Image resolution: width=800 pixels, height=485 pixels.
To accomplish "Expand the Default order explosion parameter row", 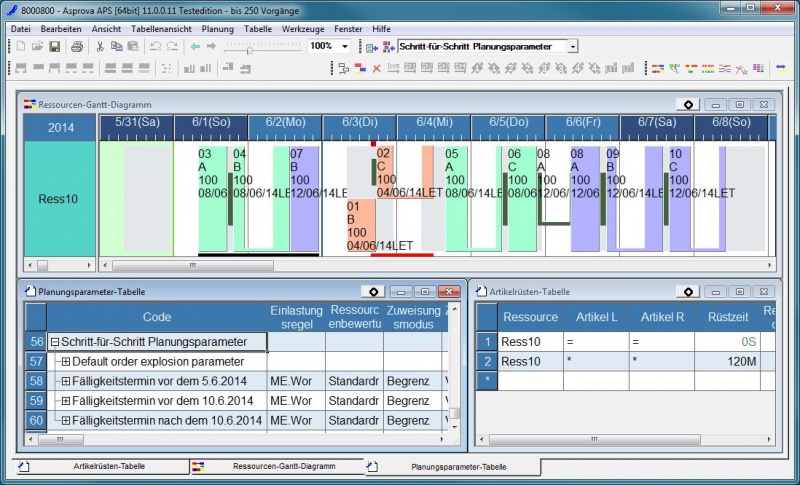I will coord(66,361).
